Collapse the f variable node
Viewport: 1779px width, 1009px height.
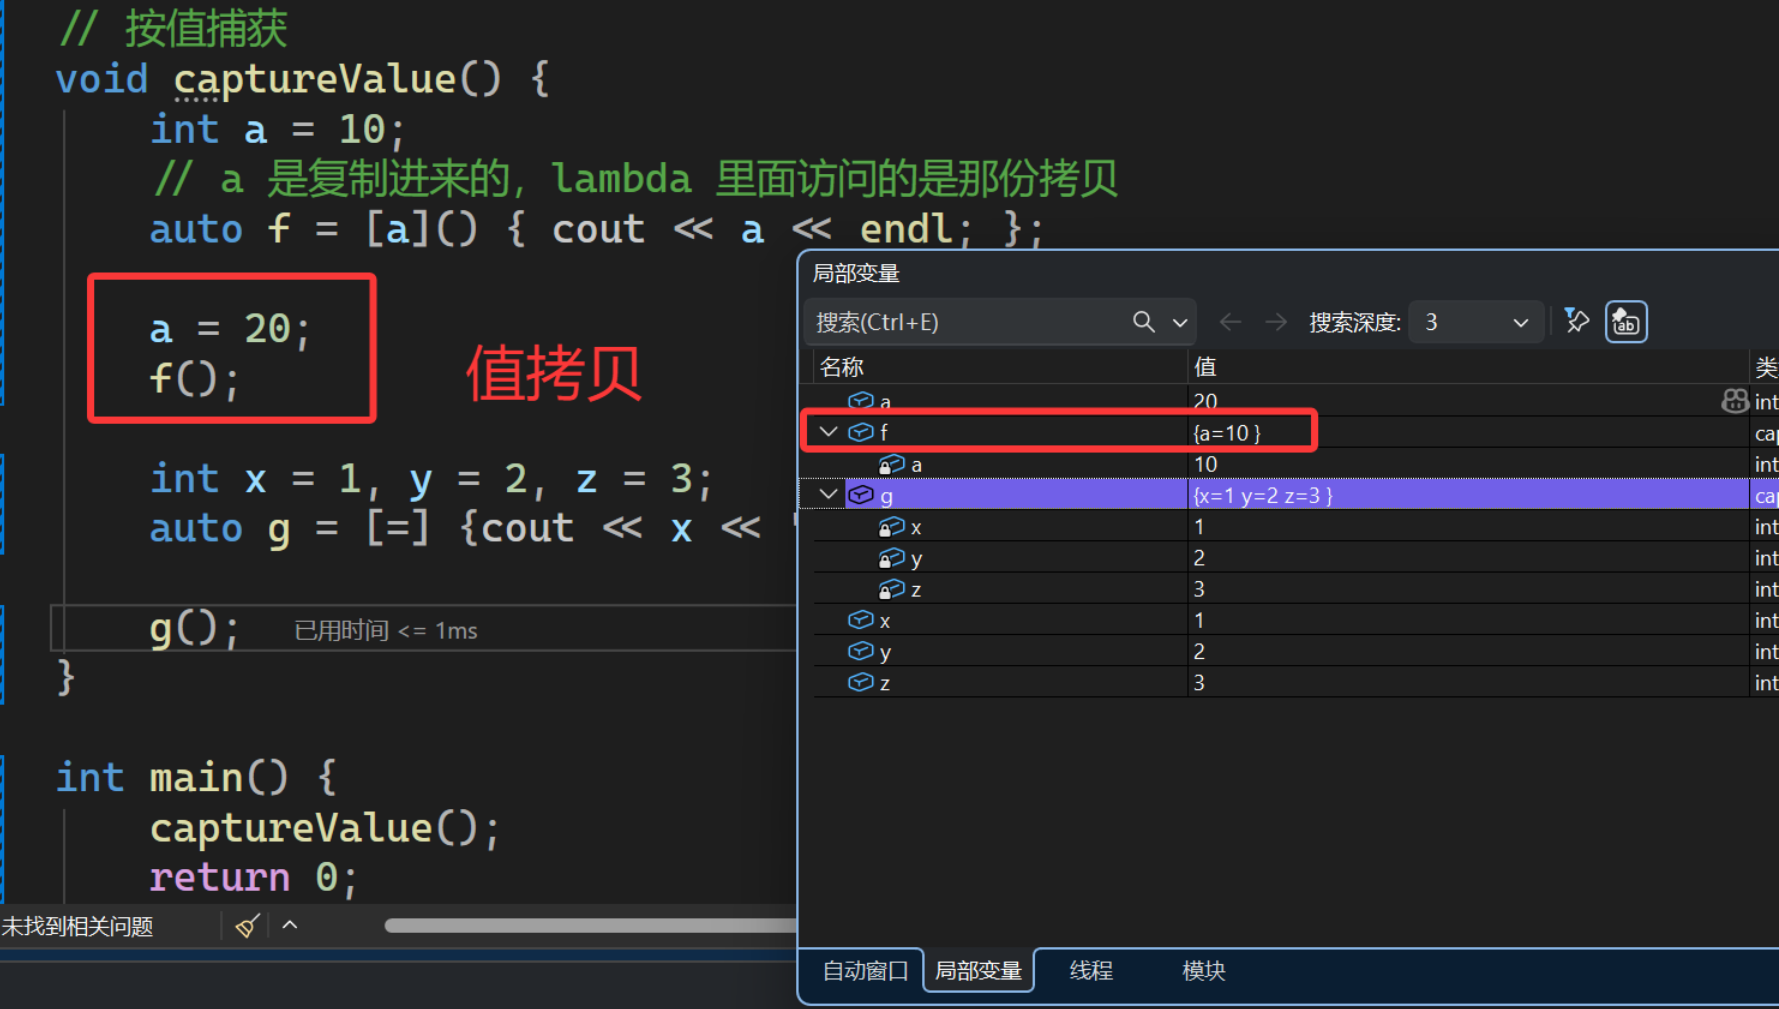click(828, 432)
